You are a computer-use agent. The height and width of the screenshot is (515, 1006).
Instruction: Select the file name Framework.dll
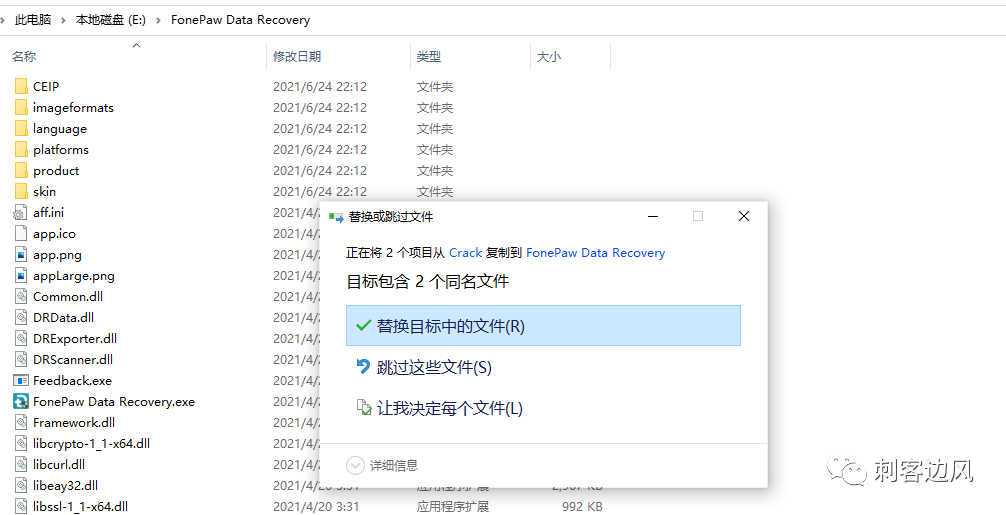(74, 423)
